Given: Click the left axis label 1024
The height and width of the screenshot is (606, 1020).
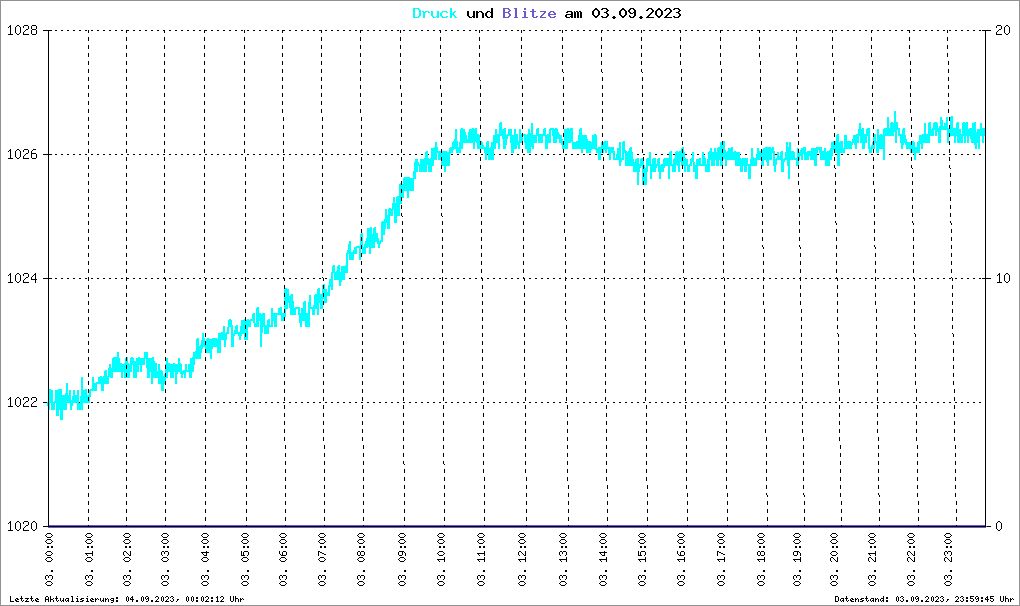Looking at the screenshot, I should click(x=22, y=278).
